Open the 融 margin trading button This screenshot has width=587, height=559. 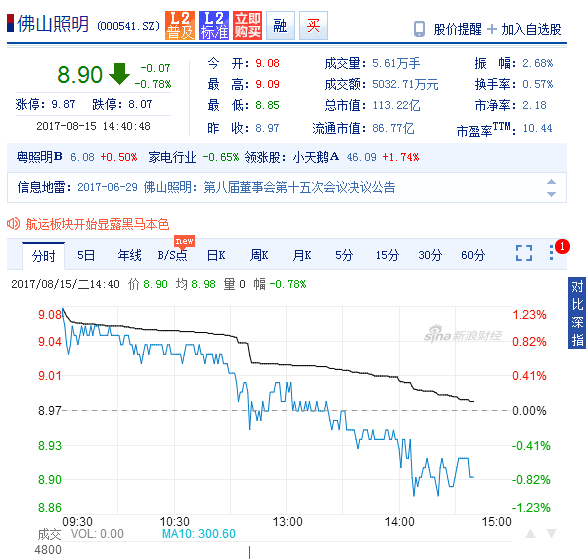point(280,25)
